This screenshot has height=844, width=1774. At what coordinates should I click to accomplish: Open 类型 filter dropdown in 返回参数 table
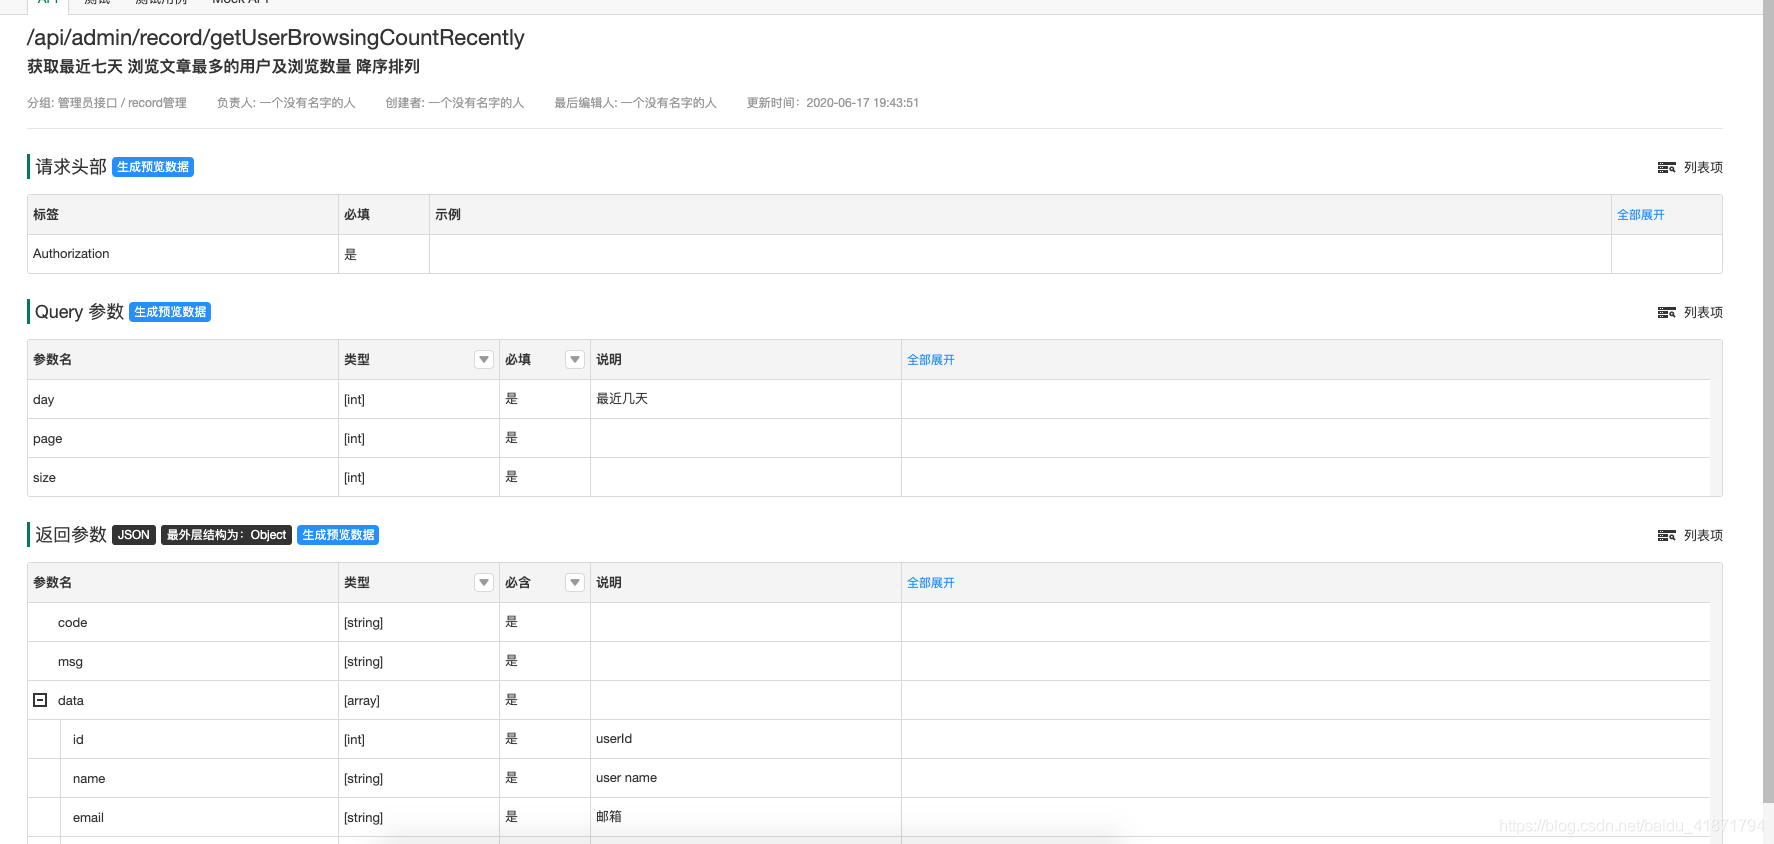click(484, 582)
